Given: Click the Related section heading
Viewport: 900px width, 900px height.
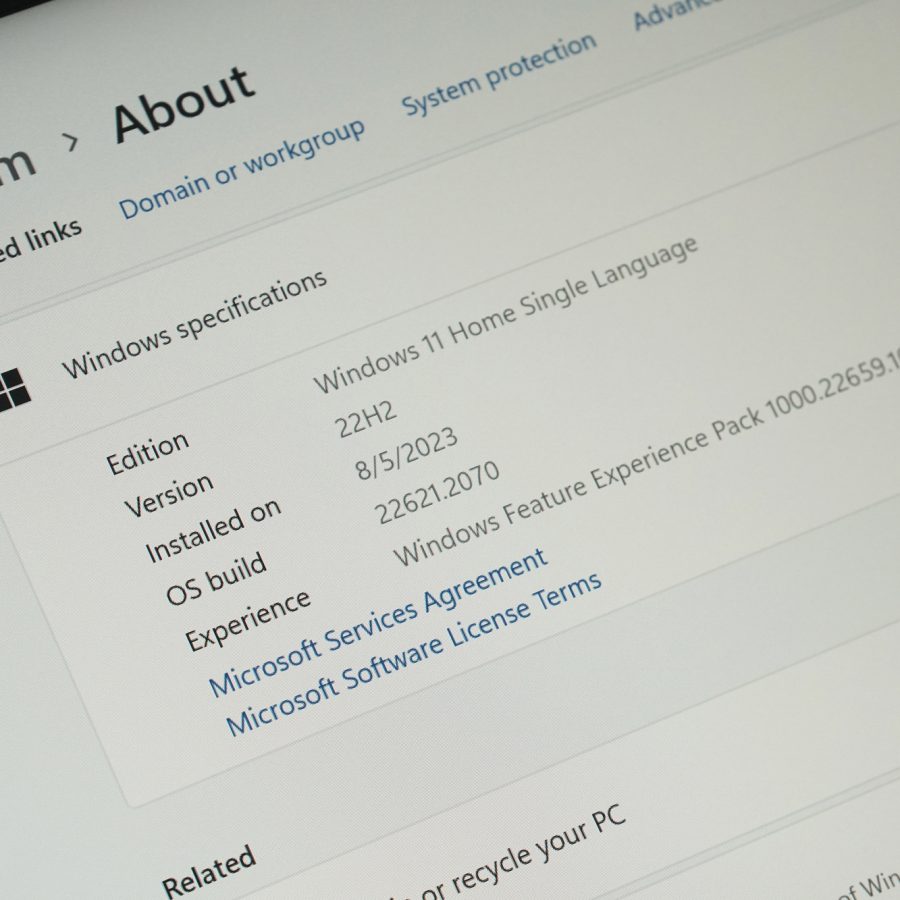Looking at the screenshot, I should pyautogui.click(x=208, y=871).
